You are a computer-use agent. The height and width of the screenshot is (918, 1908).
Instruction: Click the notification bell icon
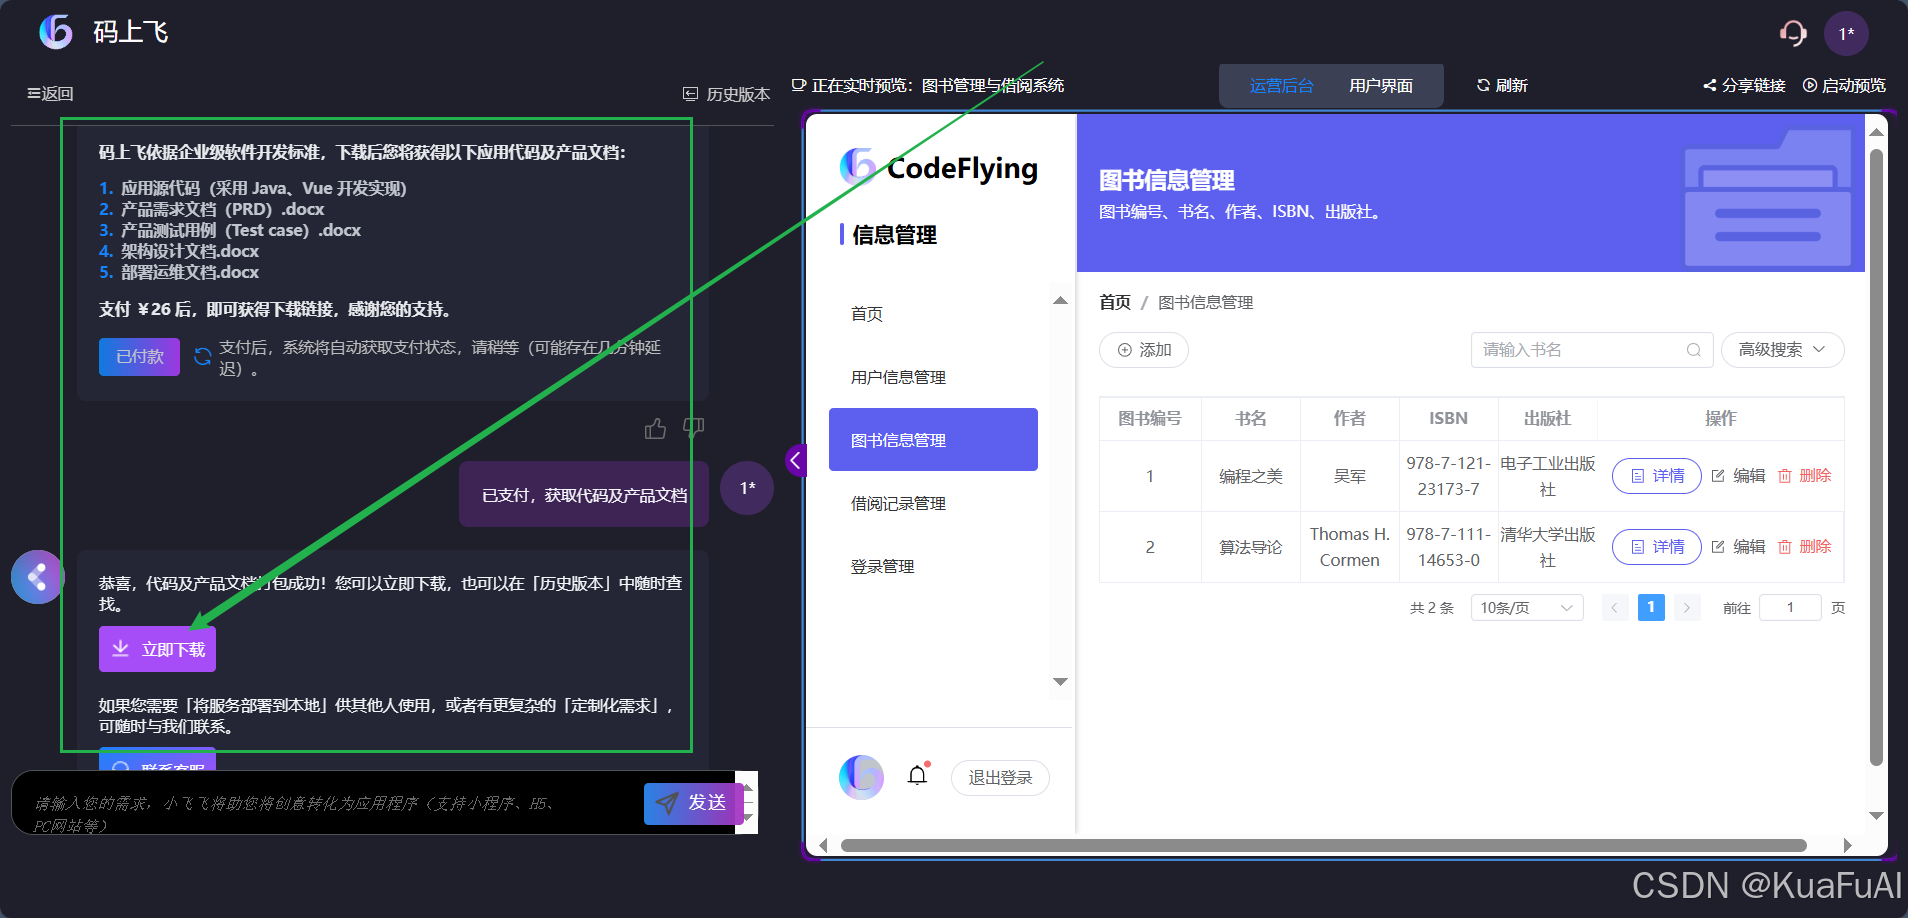point(917,775)
